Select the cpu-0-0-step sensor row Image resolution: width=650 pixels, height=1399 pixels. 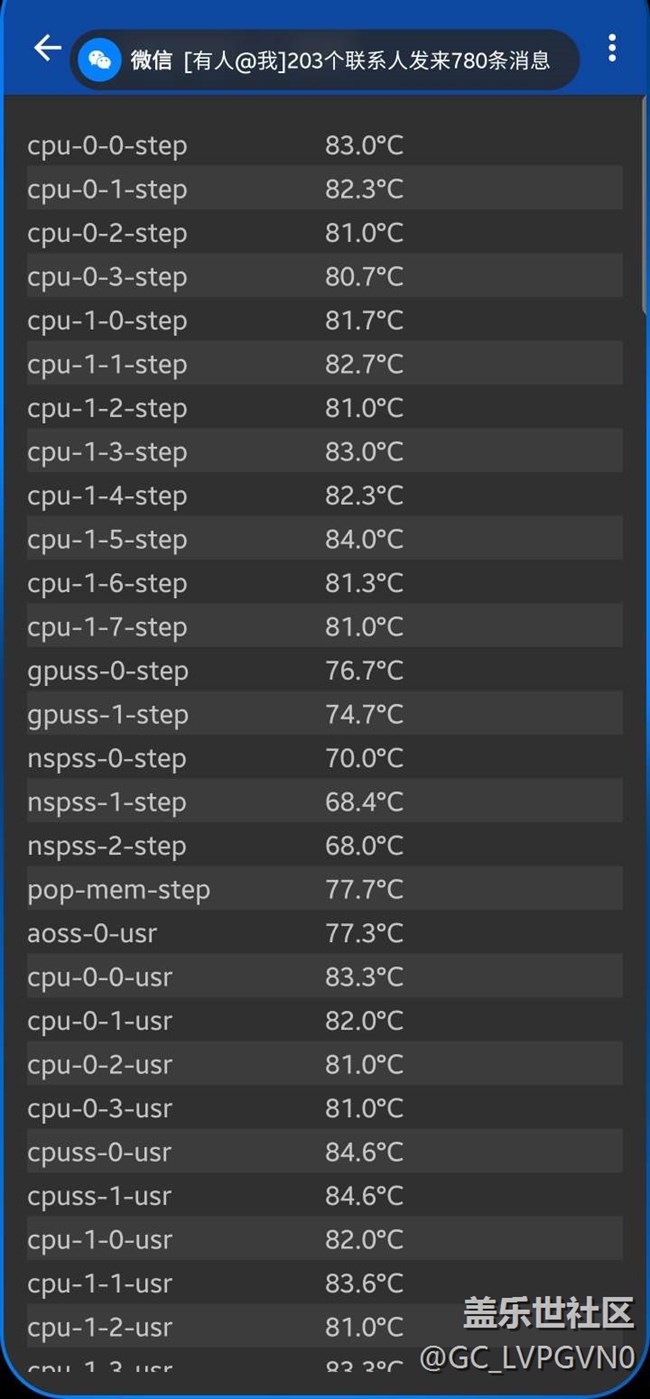coord(324,146)
